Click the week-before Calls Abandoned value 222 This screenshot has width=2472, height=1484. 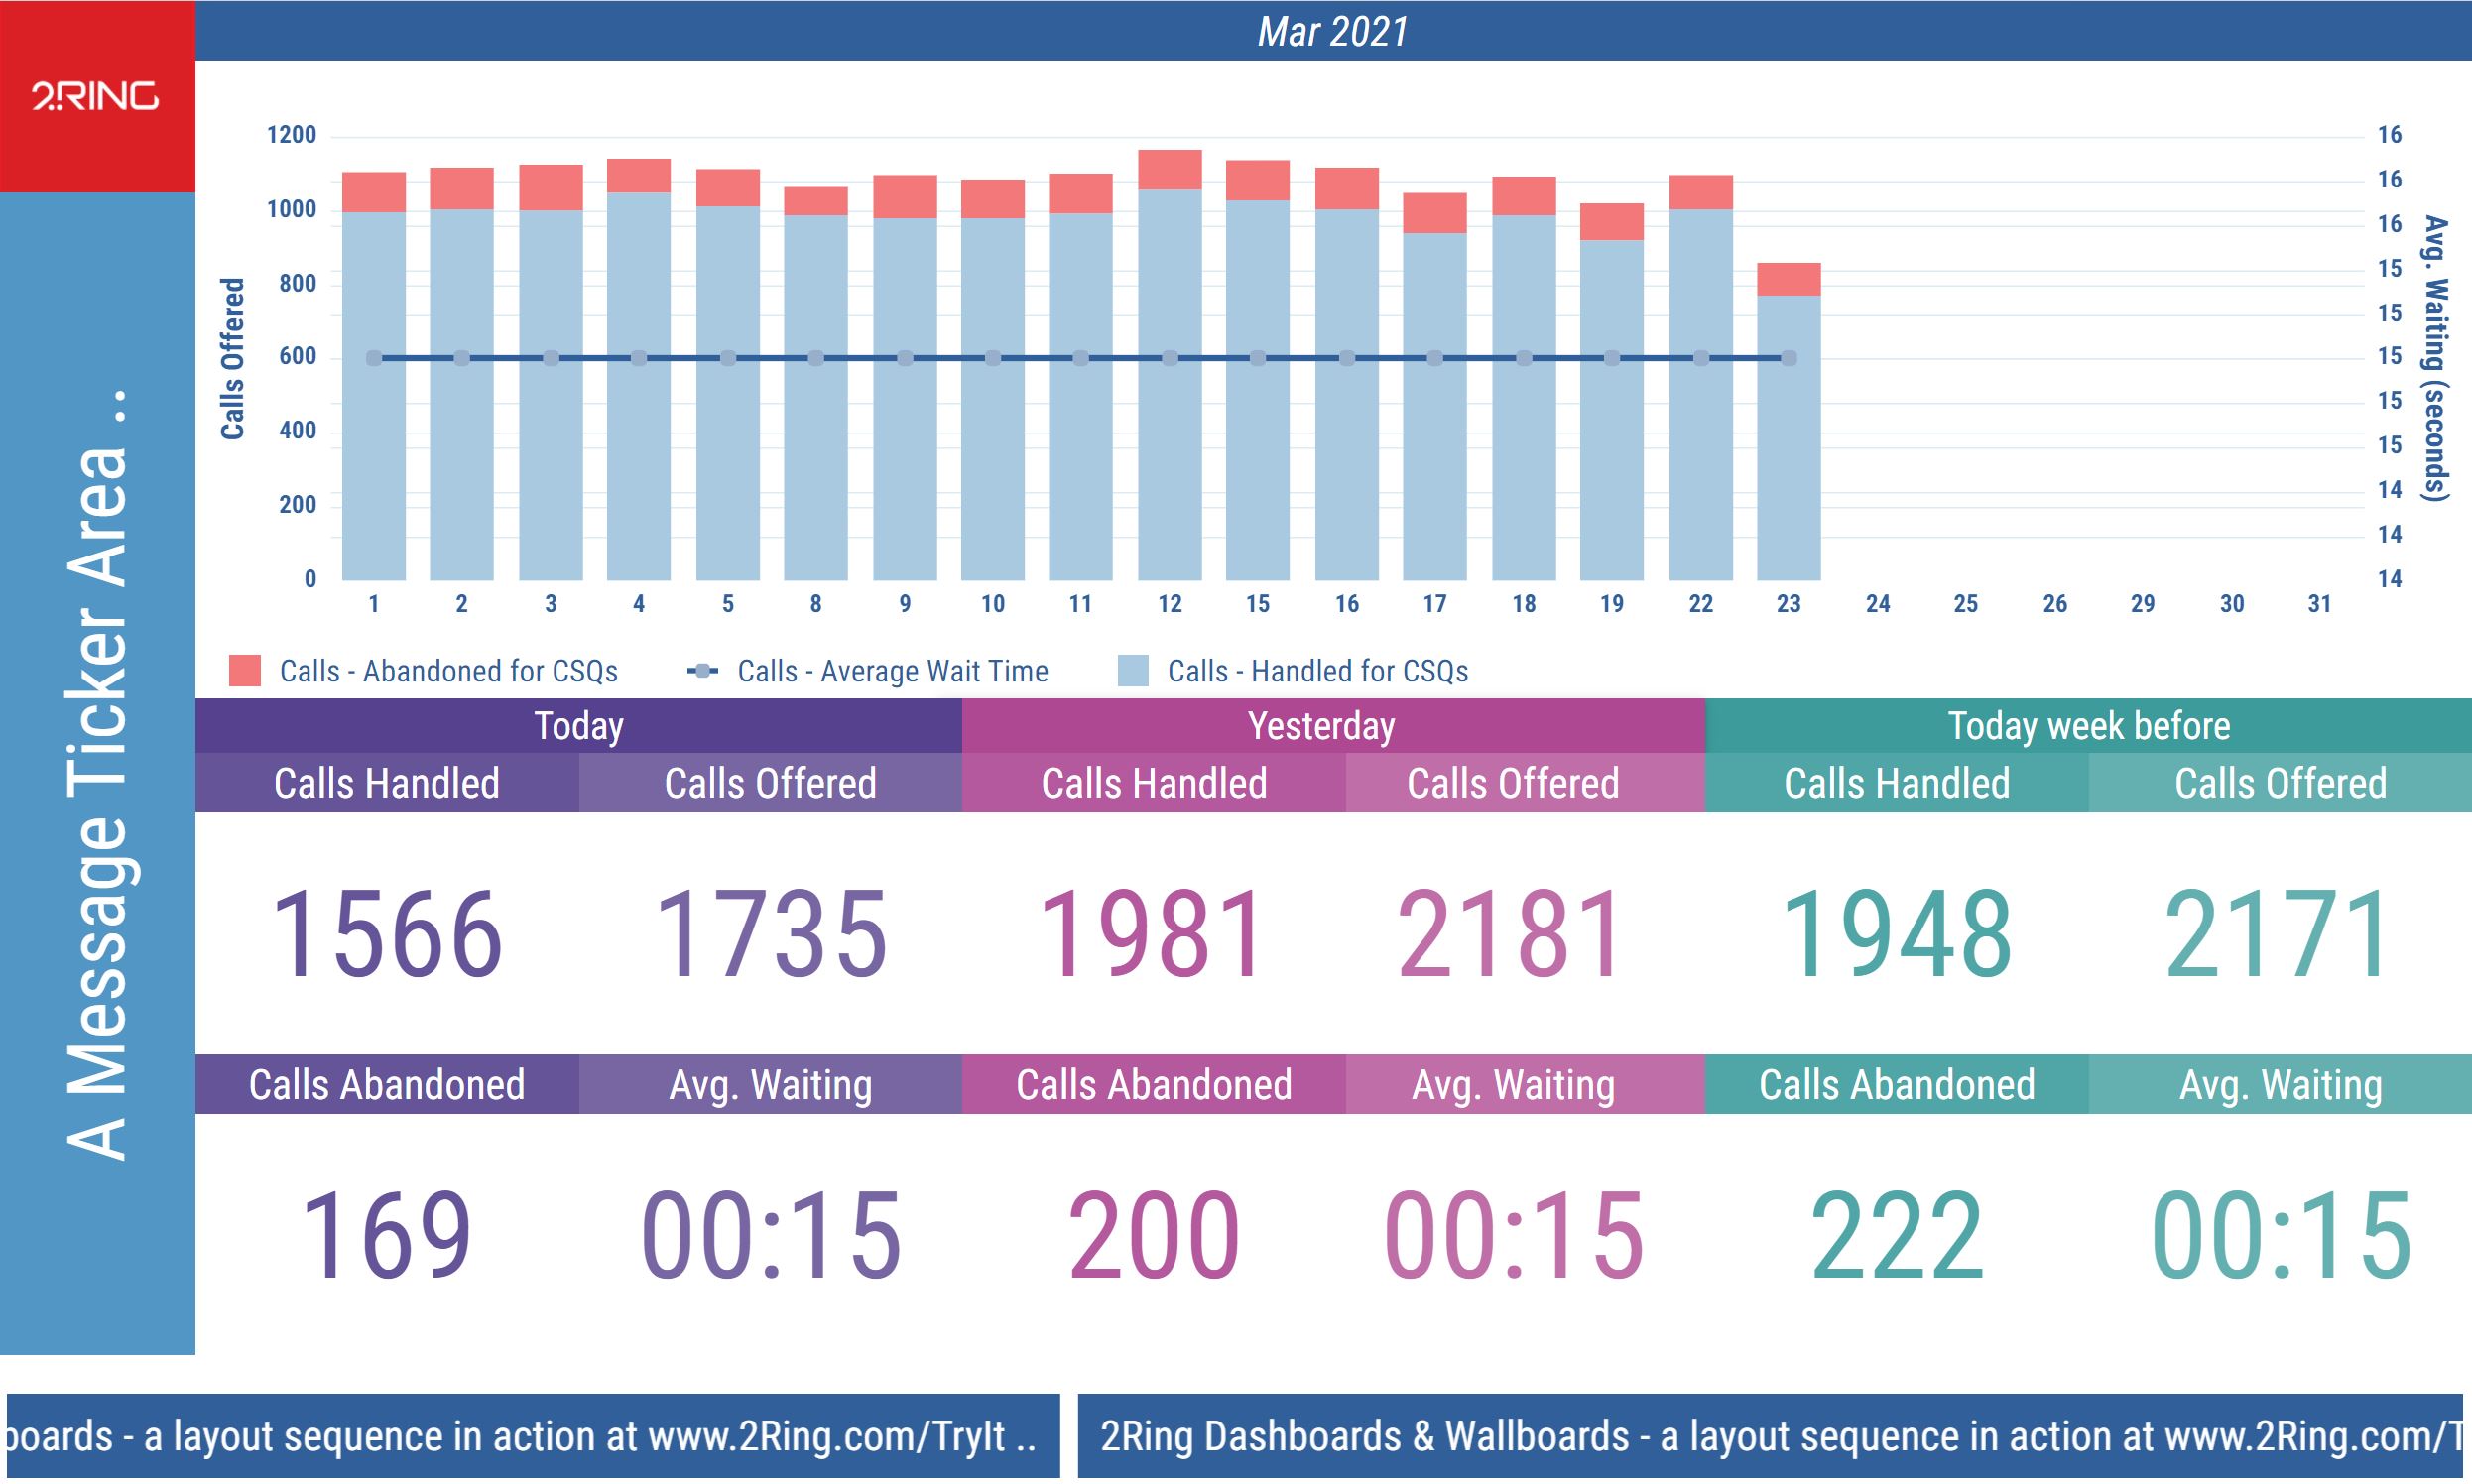click(x=1896, y=1236)
